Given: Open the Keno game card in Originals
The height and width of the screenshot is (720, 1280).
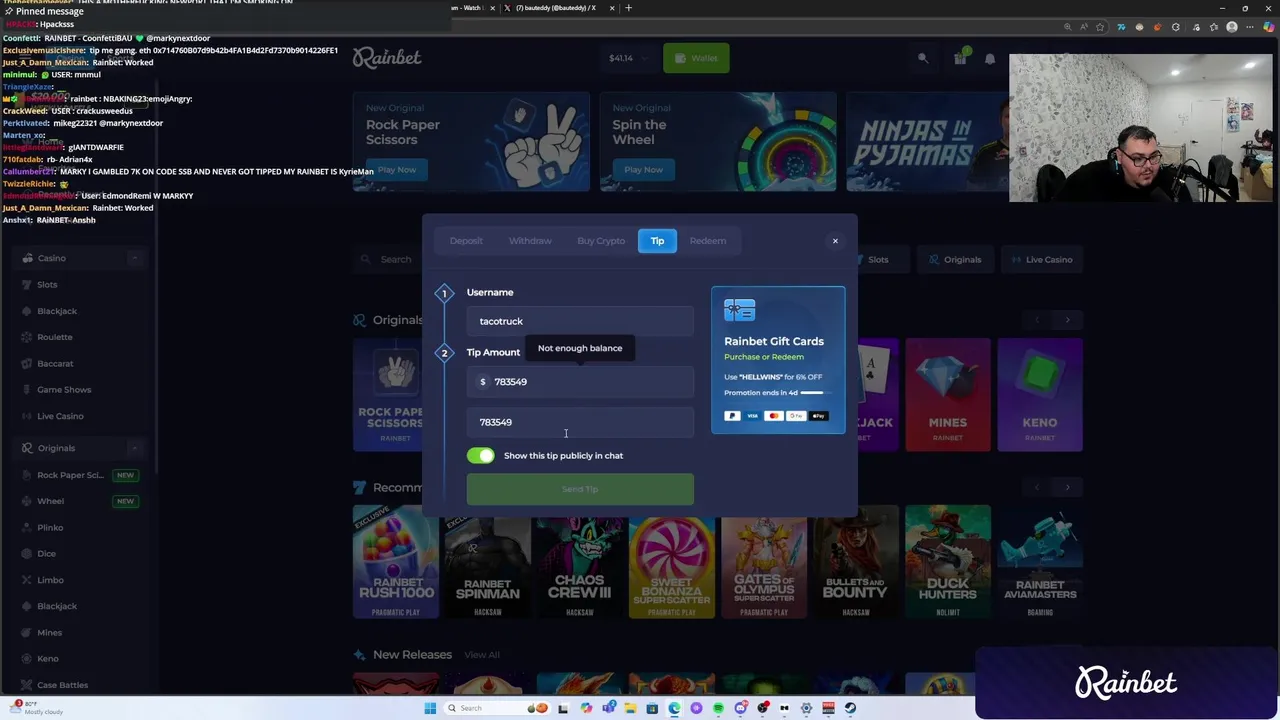Looking at the screenshot, I should [x=1040, y=395].
